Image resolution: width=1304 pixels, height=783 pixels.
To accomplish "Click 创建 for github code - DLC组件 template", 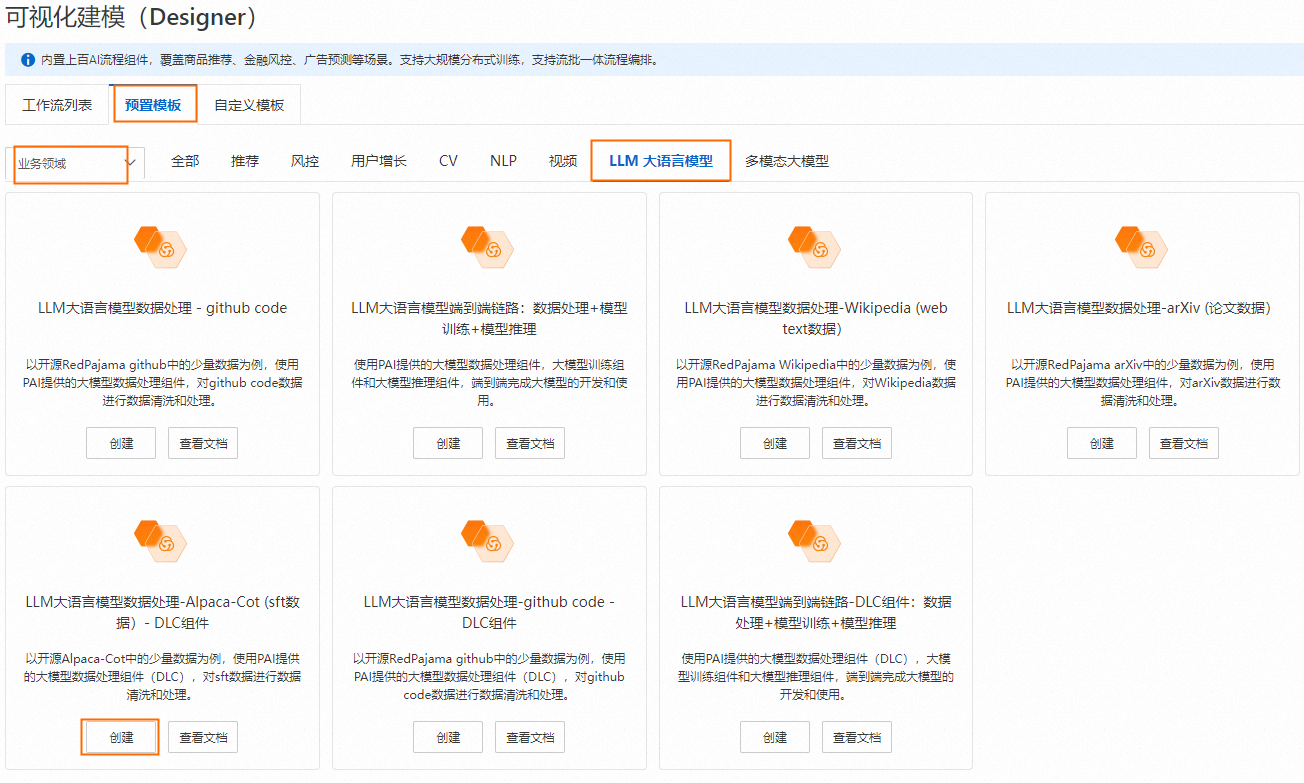I will (448, 737).
